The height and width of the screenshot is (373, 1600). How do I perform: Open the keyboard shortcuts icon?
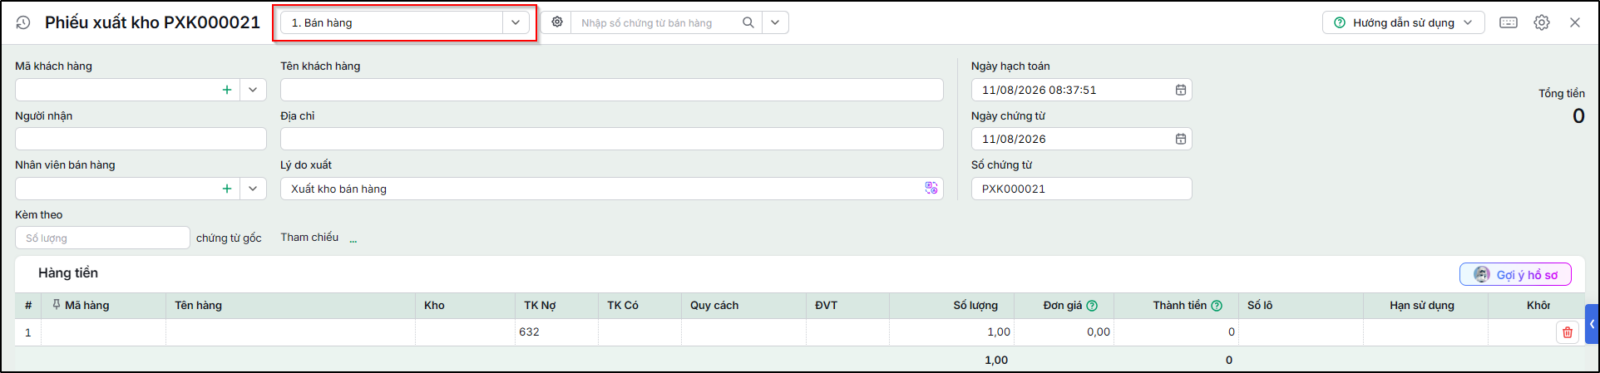click(x=1509, y=22)
